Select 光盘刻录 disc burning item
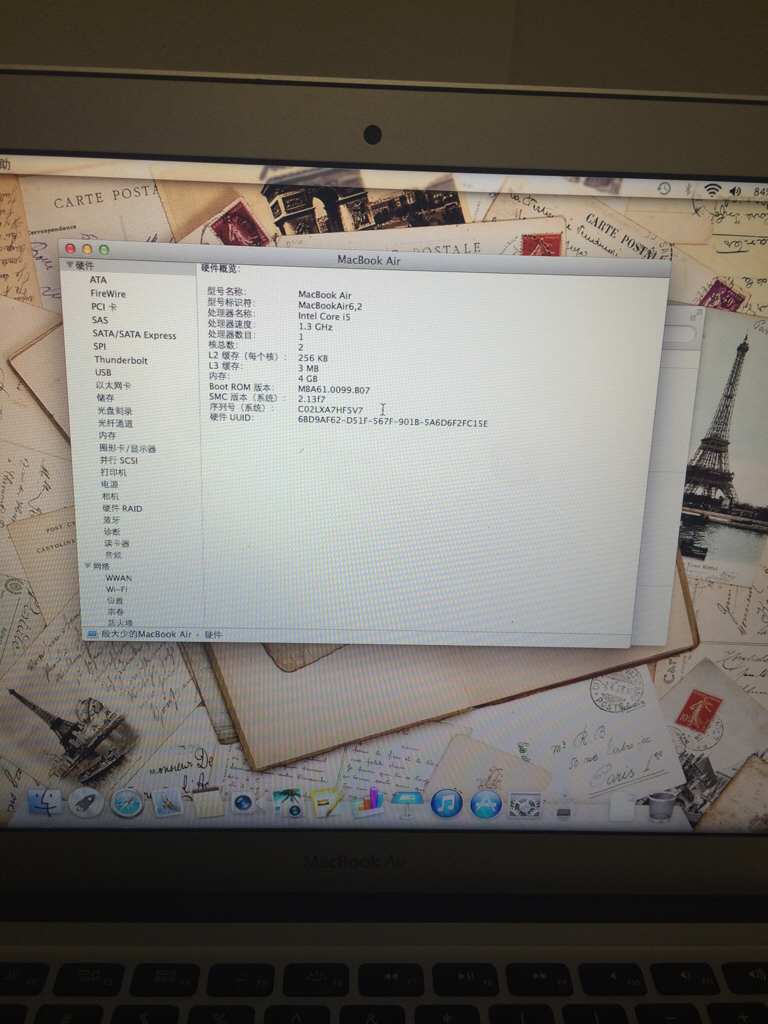Image resolution: width=768 pixels, height=1024 pixels. coord(115,411)
